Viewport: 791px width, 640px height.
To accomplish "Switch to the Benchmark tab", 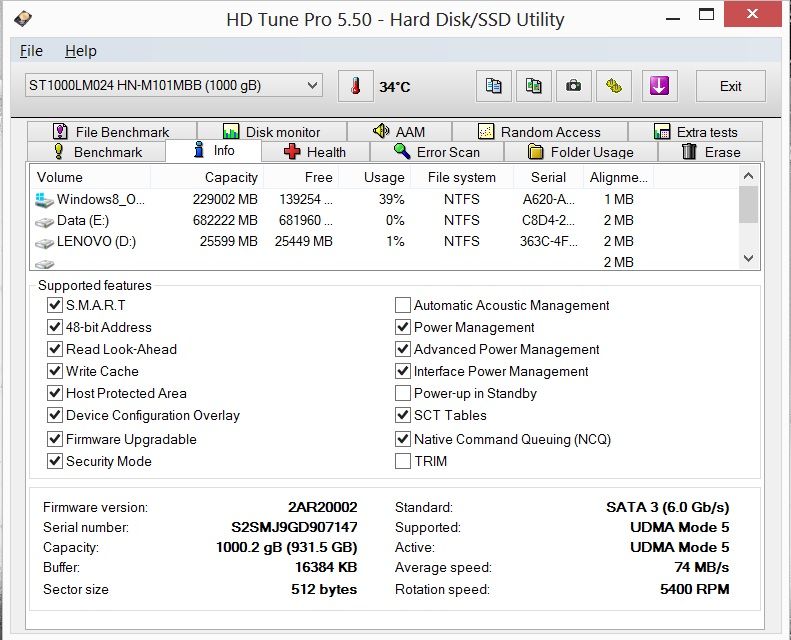I will (97, 152).
